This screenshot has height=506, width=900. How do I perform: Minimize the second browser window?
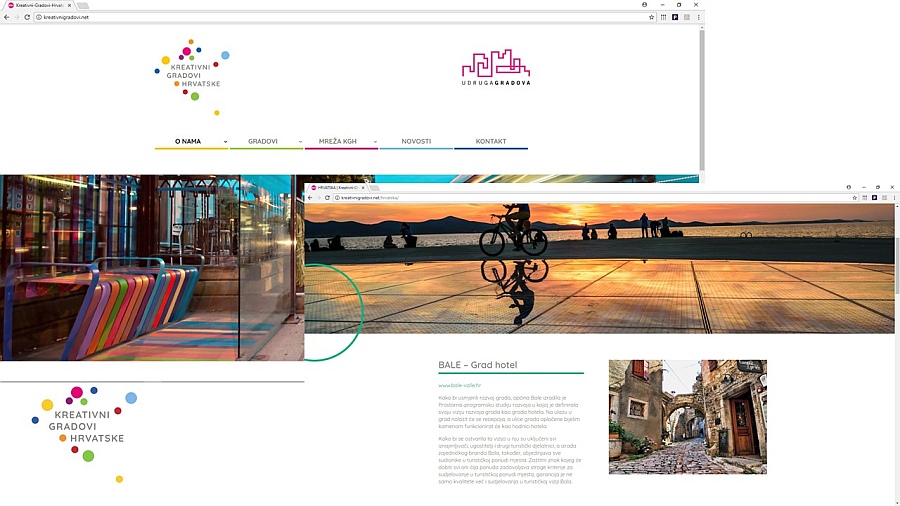[863, 187]
